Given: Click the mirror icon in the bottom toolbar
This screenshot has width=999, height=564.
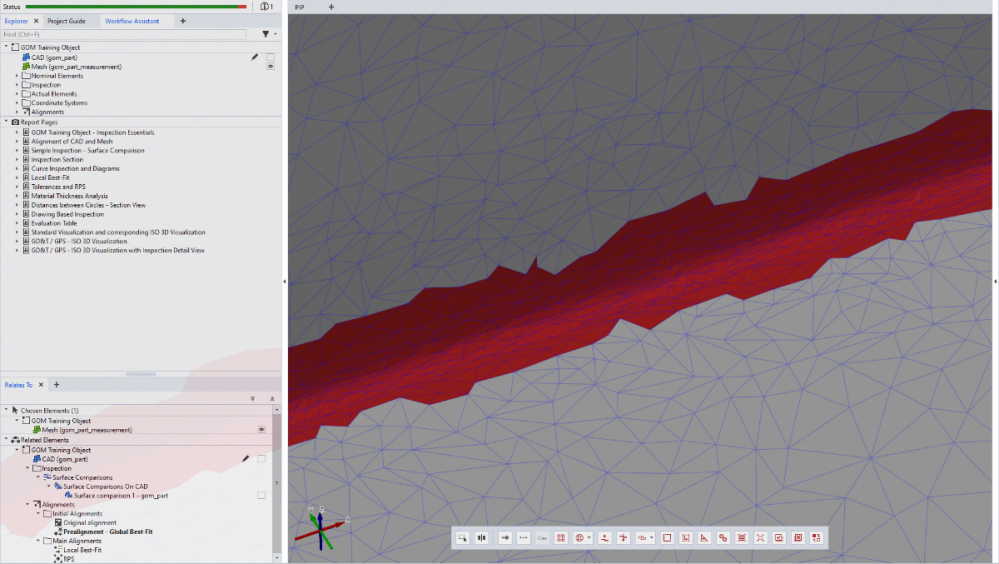Looking at the screenshot, I should click(x=482, y=538).
